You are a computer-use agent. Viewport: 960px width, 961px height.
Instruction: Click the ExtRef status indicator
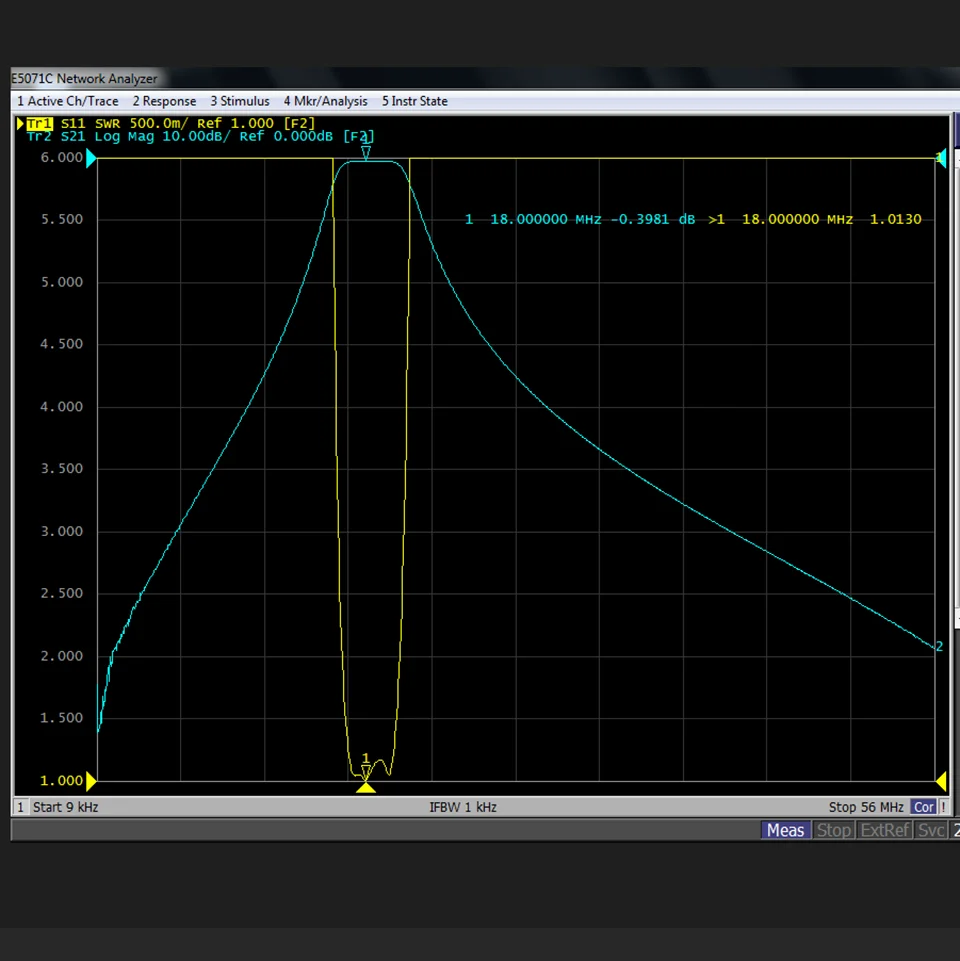885,830
